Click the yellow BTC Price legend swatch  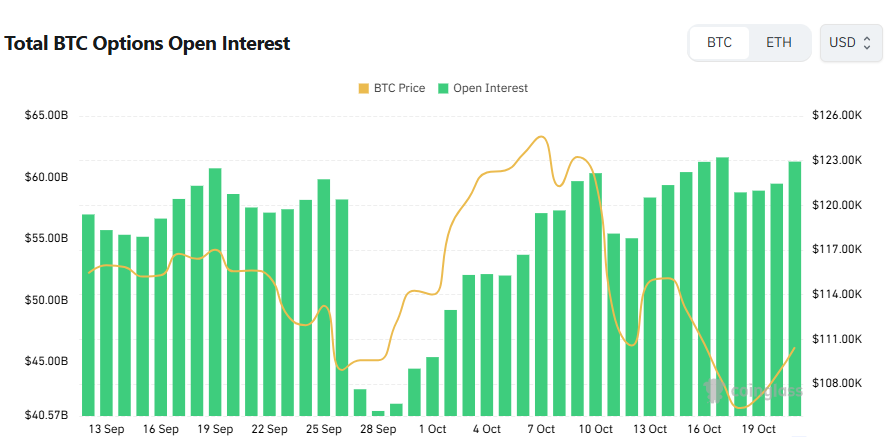363,88
